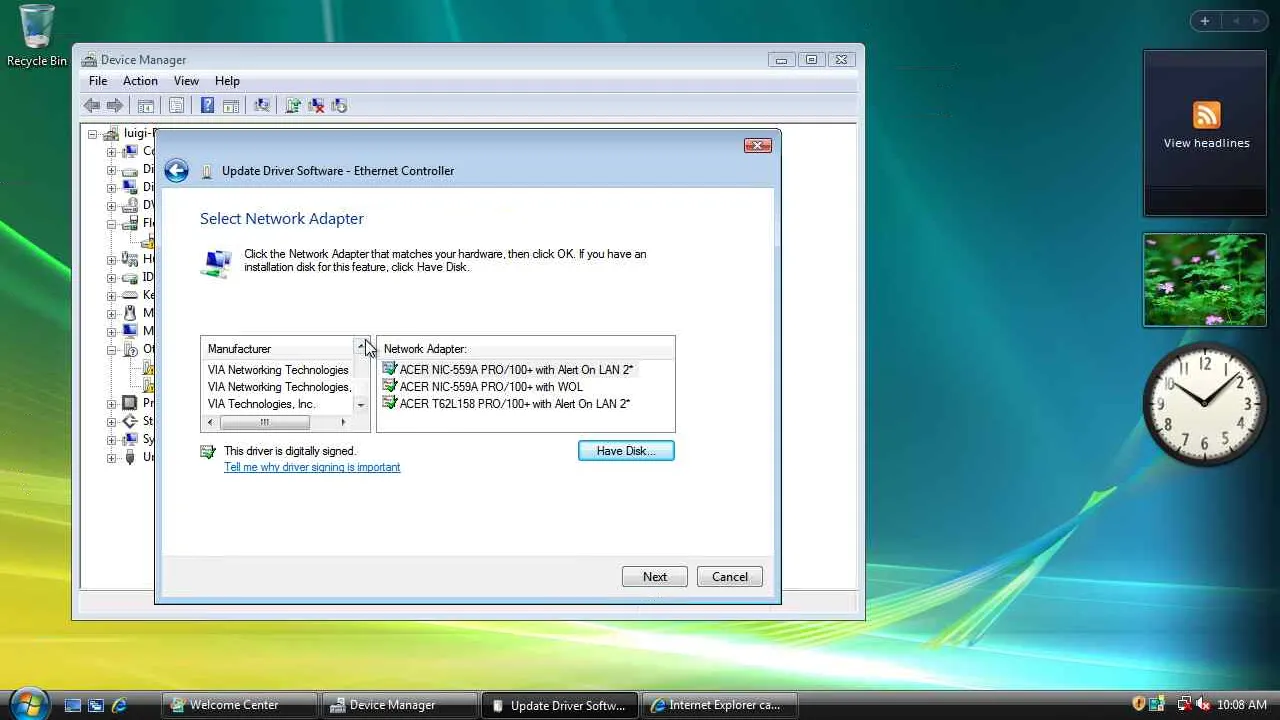Toggle the Show/Hide Console Tree toolbar icon
1280x720 pixels.
pos(146,106)
